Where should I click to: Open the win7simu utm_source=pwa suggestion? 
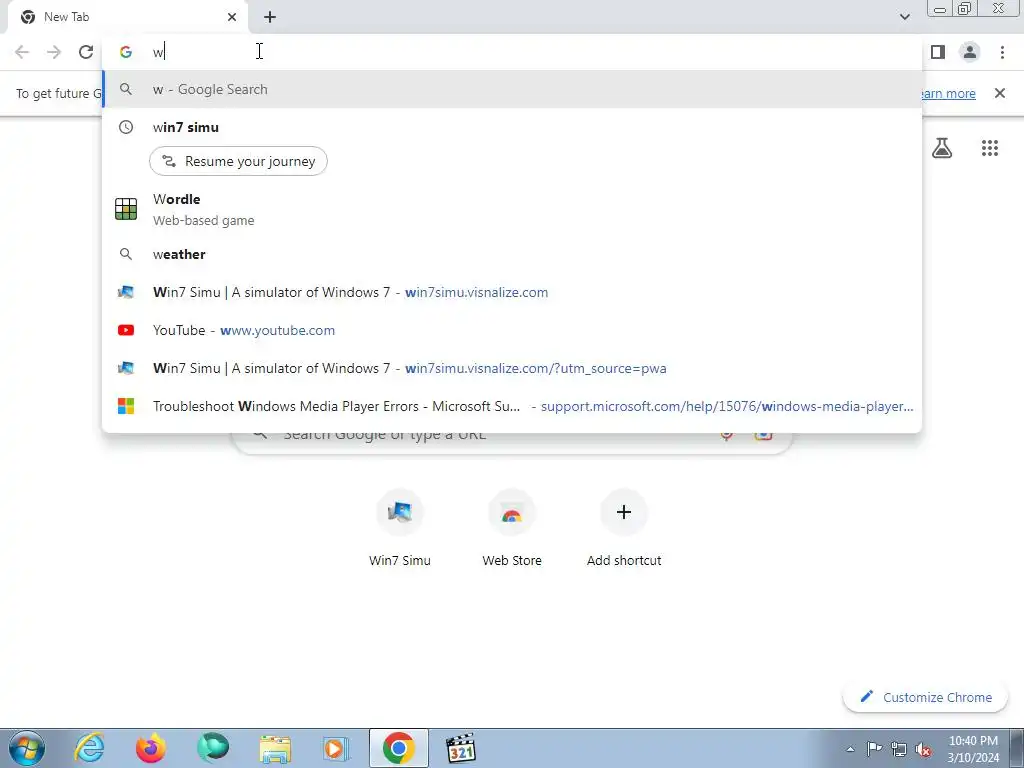(x=512, y=368)
